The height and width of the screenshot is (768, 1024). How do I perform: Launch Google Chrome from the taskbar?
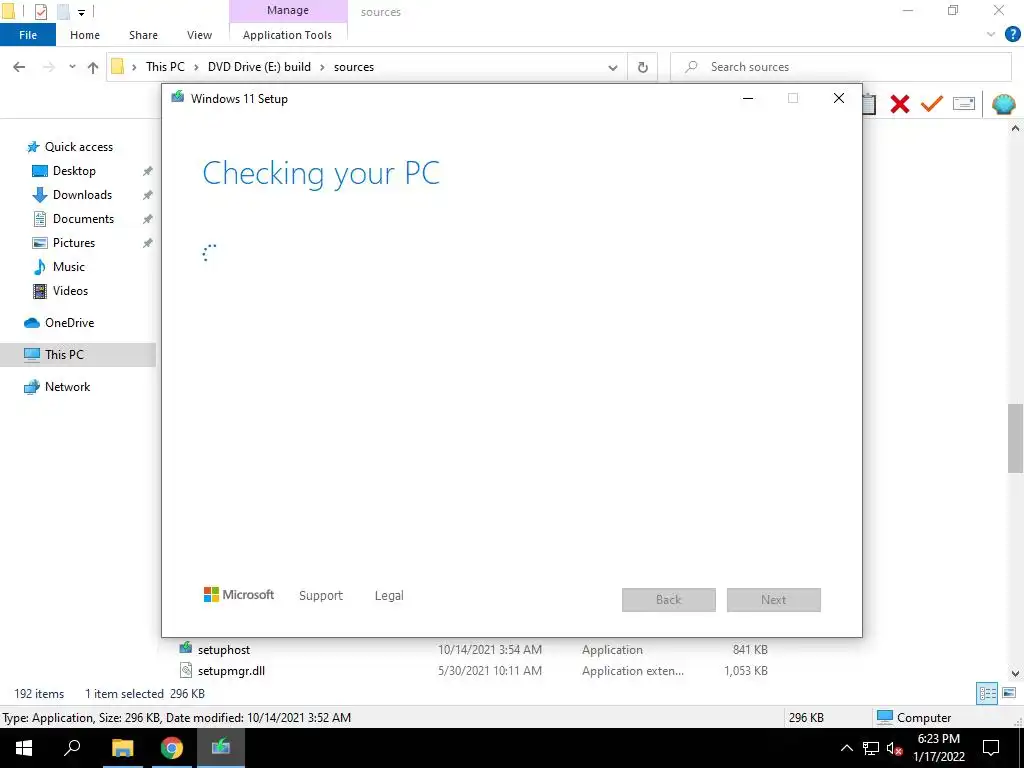click(x=172, y=748)
